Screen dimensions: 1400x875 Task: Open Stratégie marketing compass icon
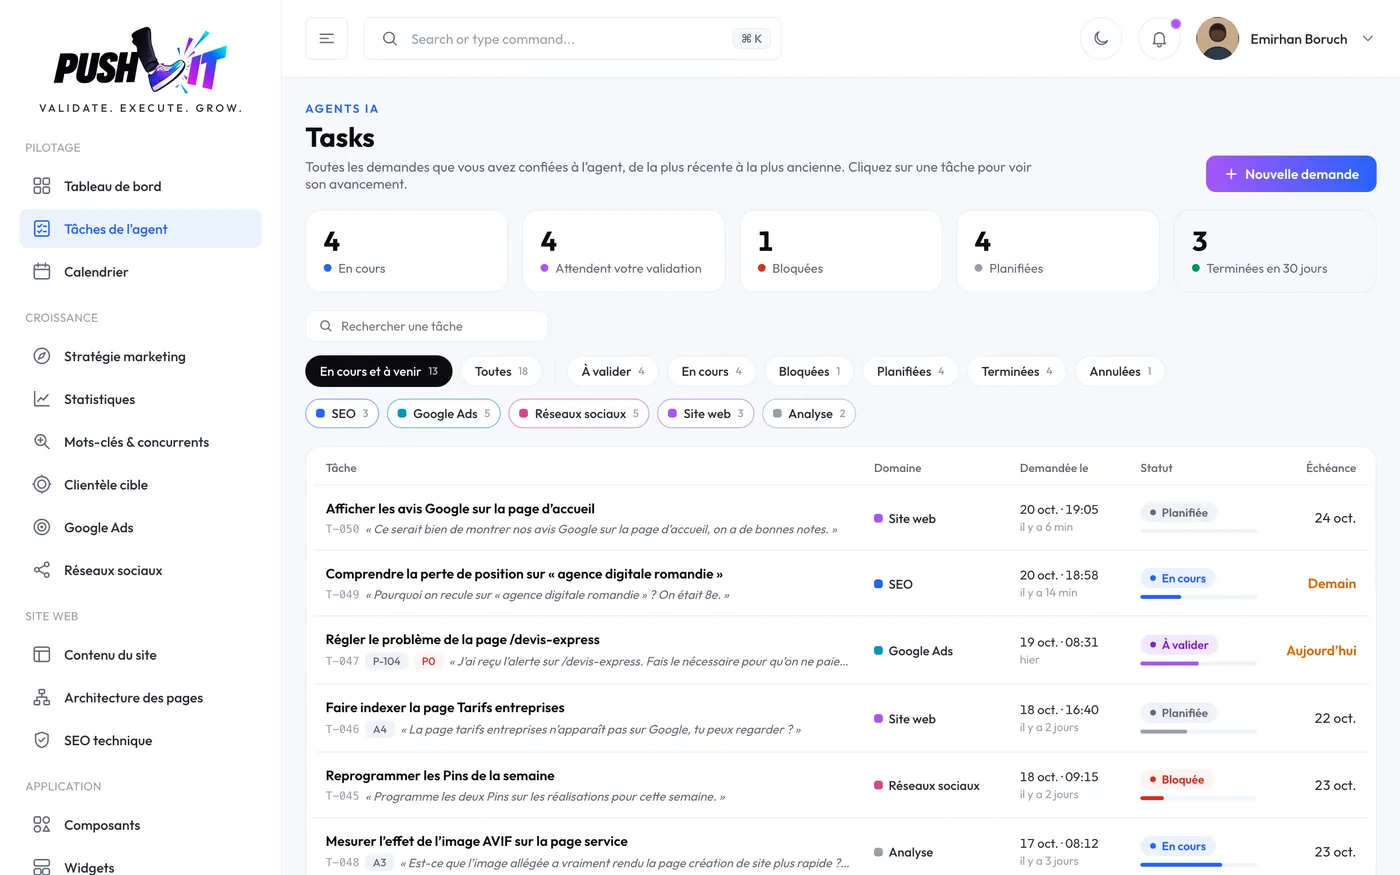point(42,357)
